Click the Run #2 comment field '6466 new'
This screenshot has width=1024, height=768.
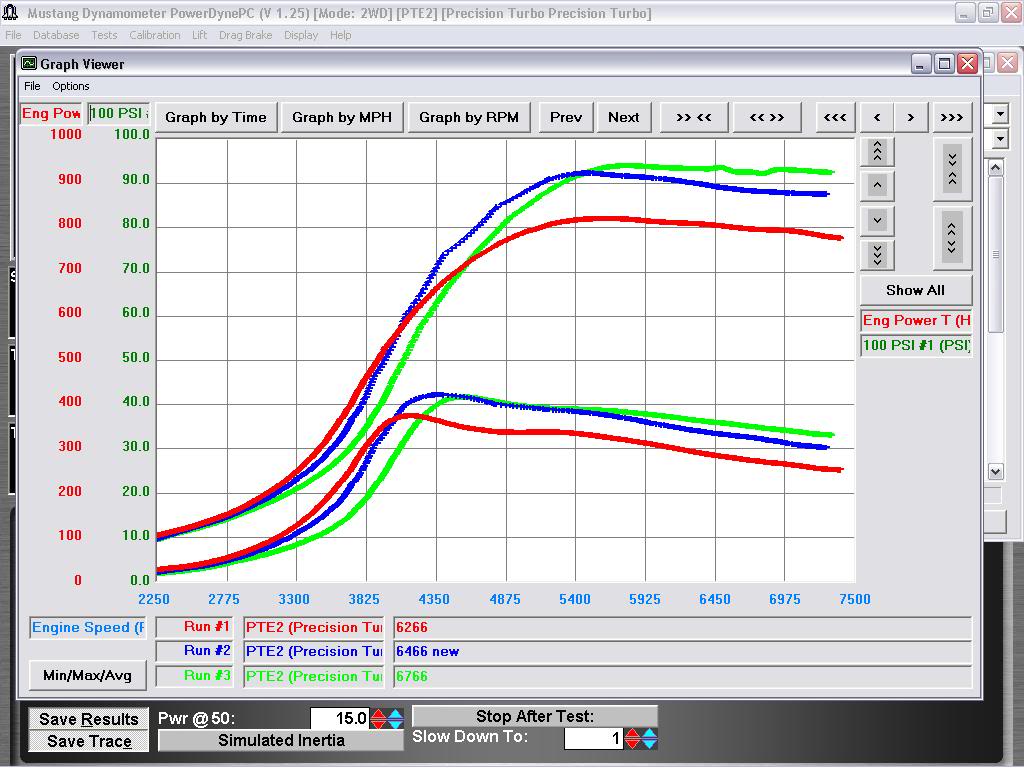click(682, 651)
